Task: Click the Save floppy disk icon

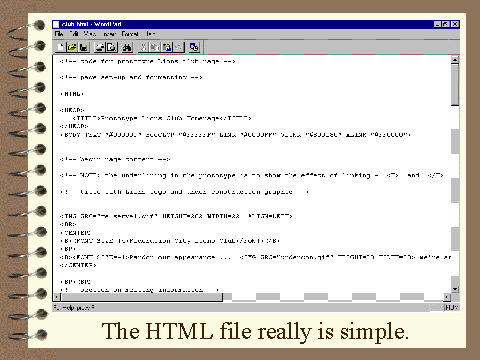Action: (84, 47)
